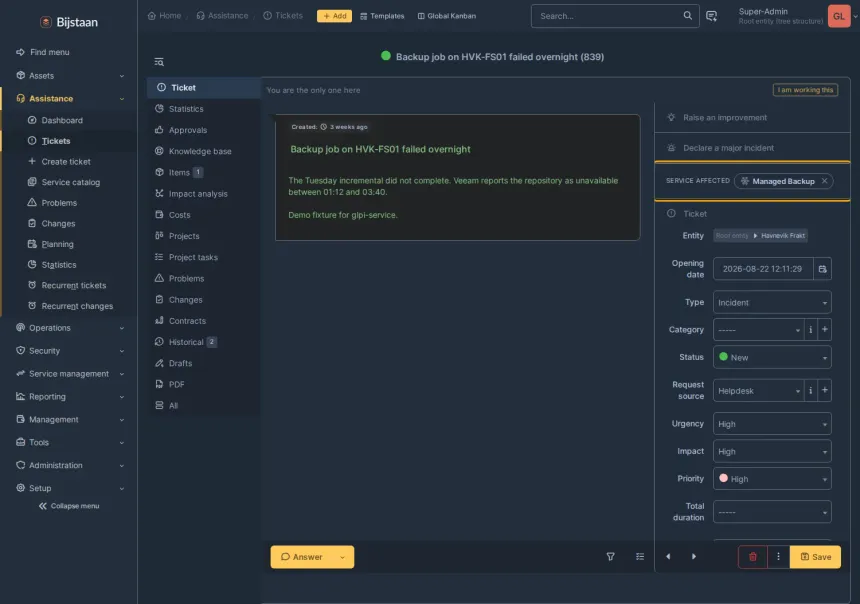Open the ticket tab search toggle icon
The width and height of the screenshot is (860, 604).
[159, 62]
